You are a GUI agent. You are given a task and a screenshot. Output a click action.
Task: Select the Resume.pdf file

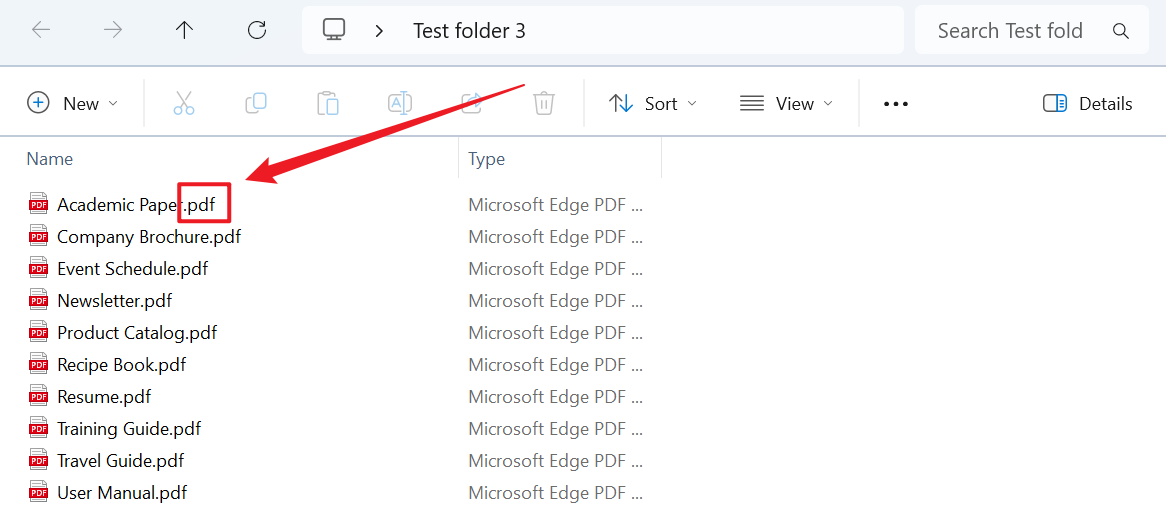tap(104, 397)
